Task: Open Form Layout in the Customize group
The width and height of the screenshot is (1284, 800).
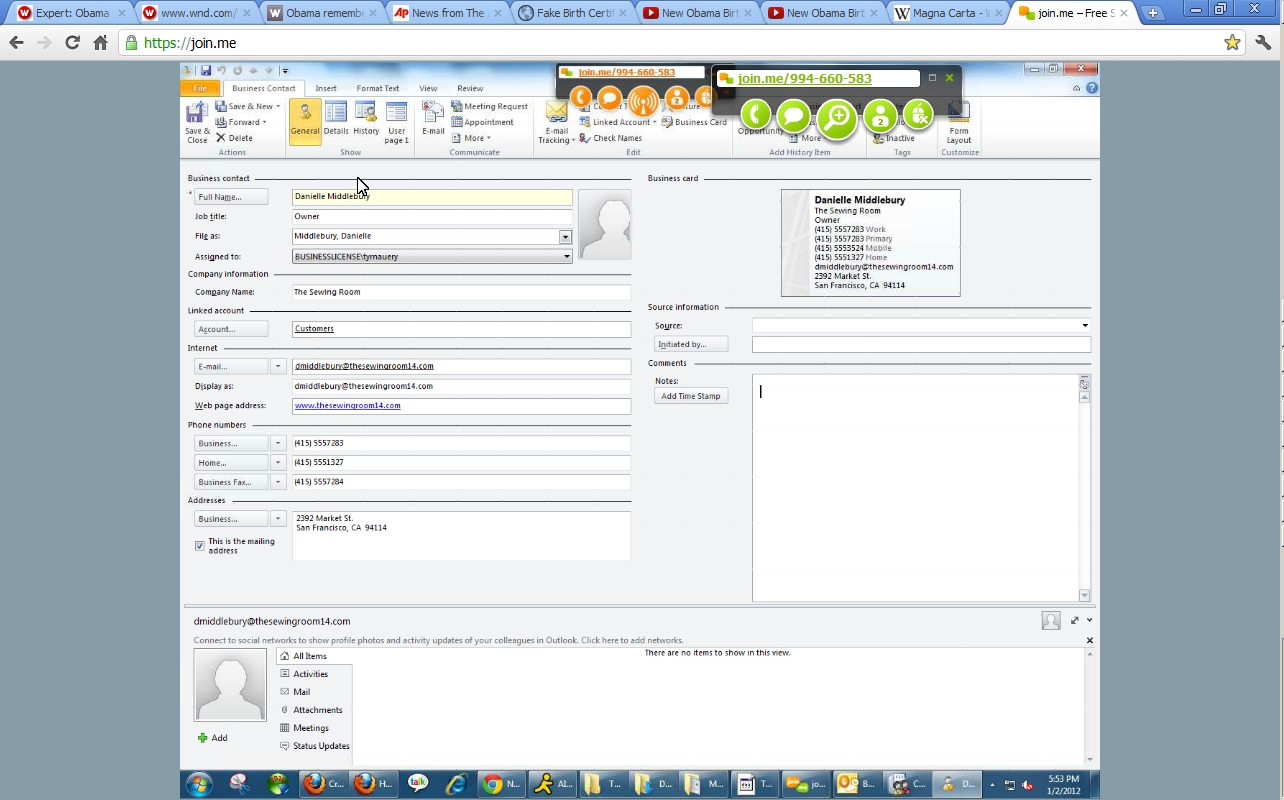Action: (x=959, y=124)
